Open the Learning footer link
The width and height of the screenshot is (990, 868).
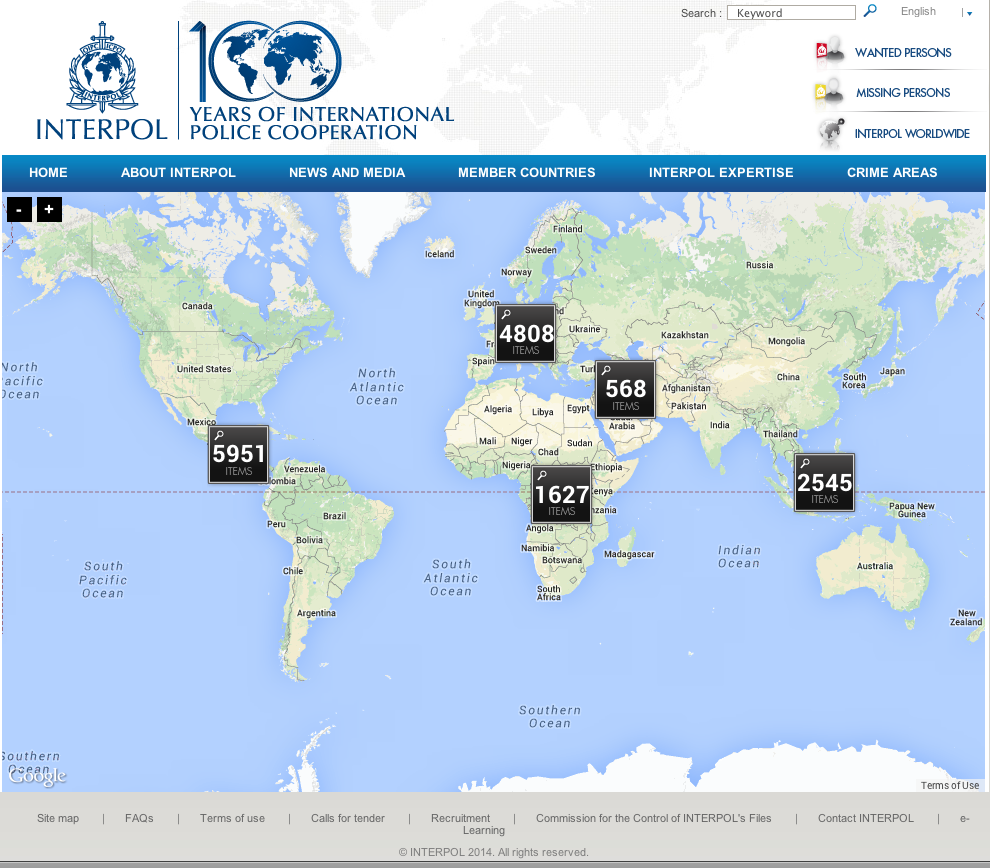[484, 831]
